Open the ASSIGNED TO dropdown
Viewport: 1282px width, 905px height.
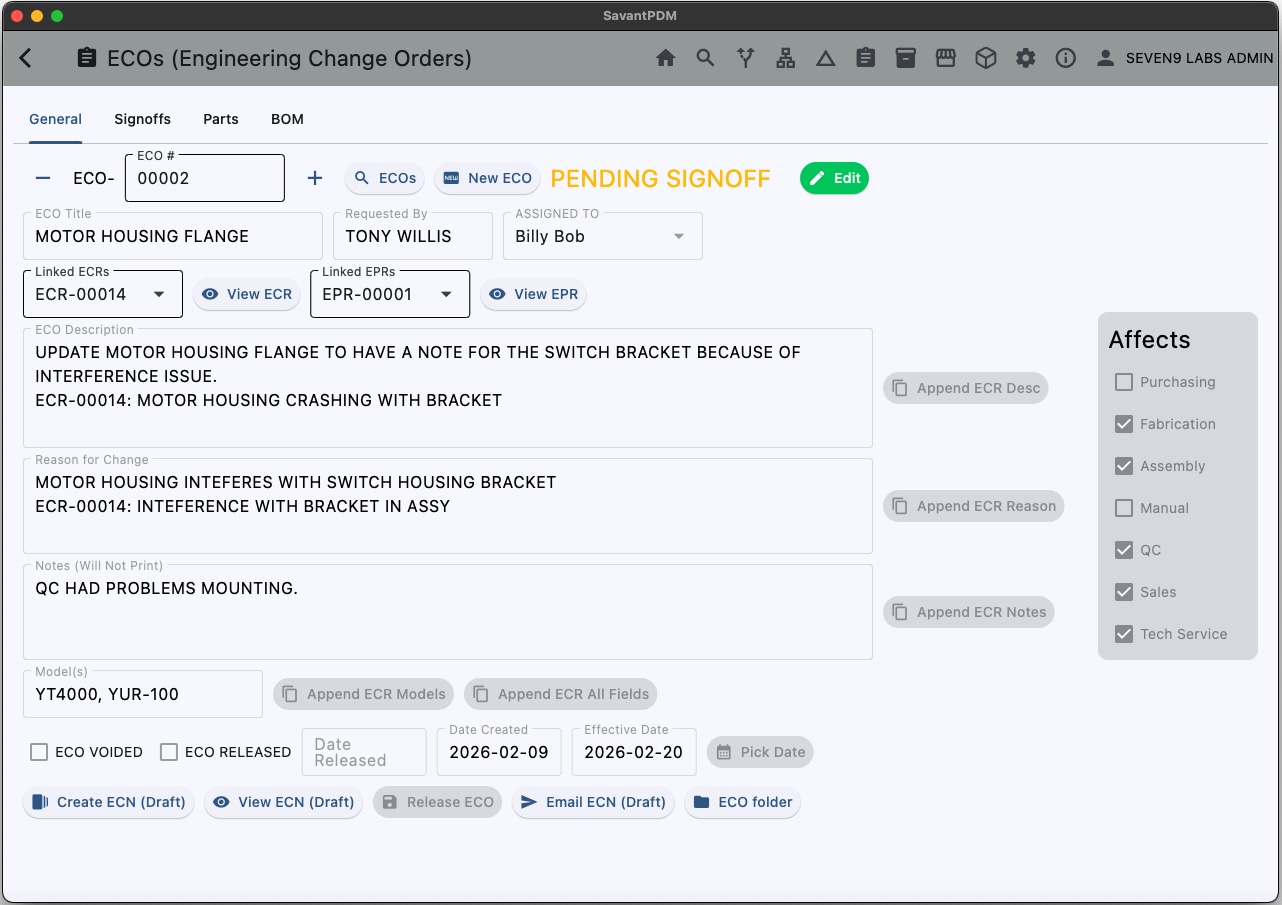point(679,237)
